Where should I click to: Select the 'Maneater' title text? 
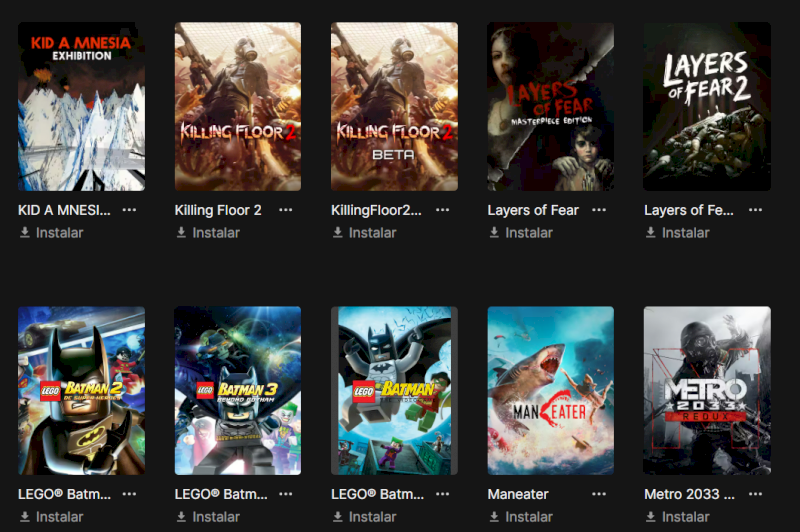(518, 494)
